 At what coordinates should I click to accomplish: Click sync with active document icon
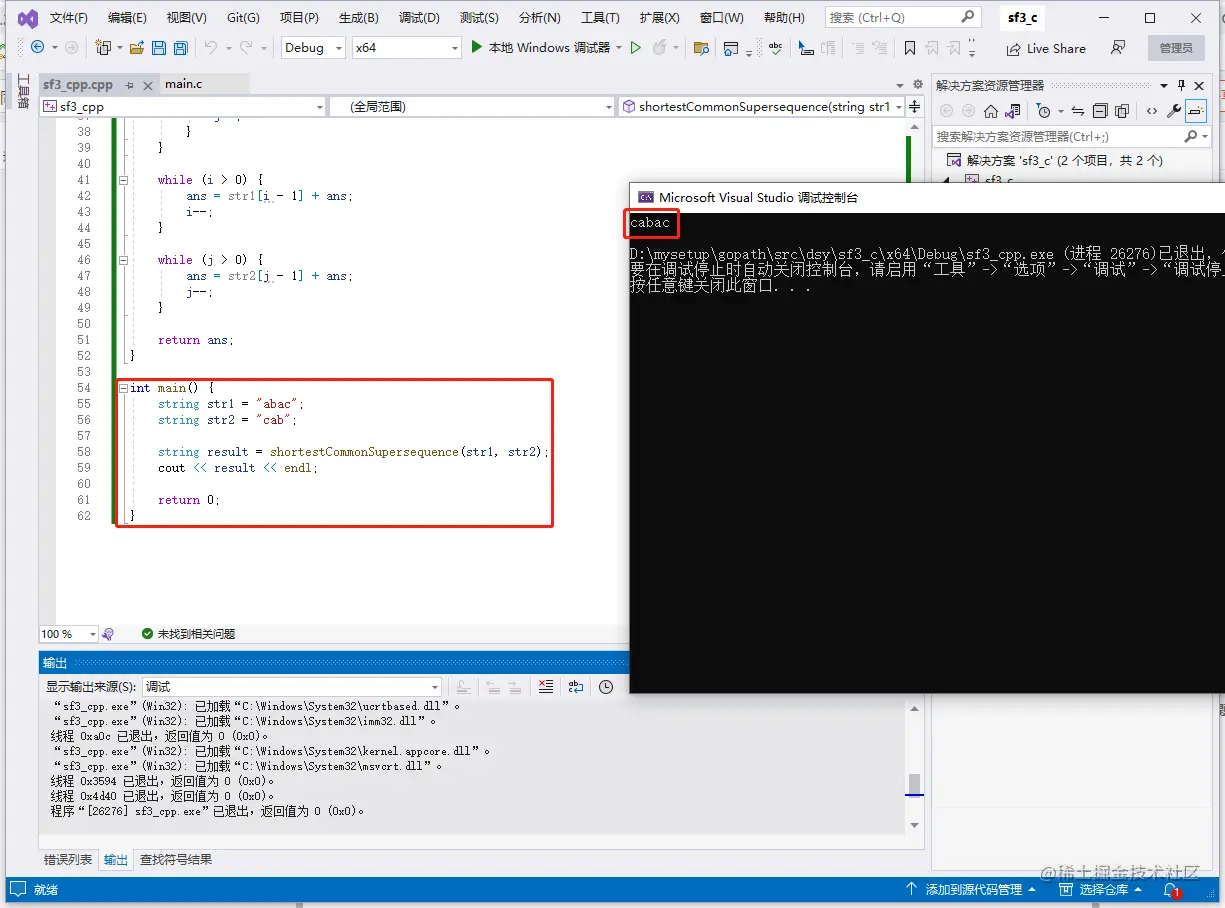click(x=1078, y=111)
